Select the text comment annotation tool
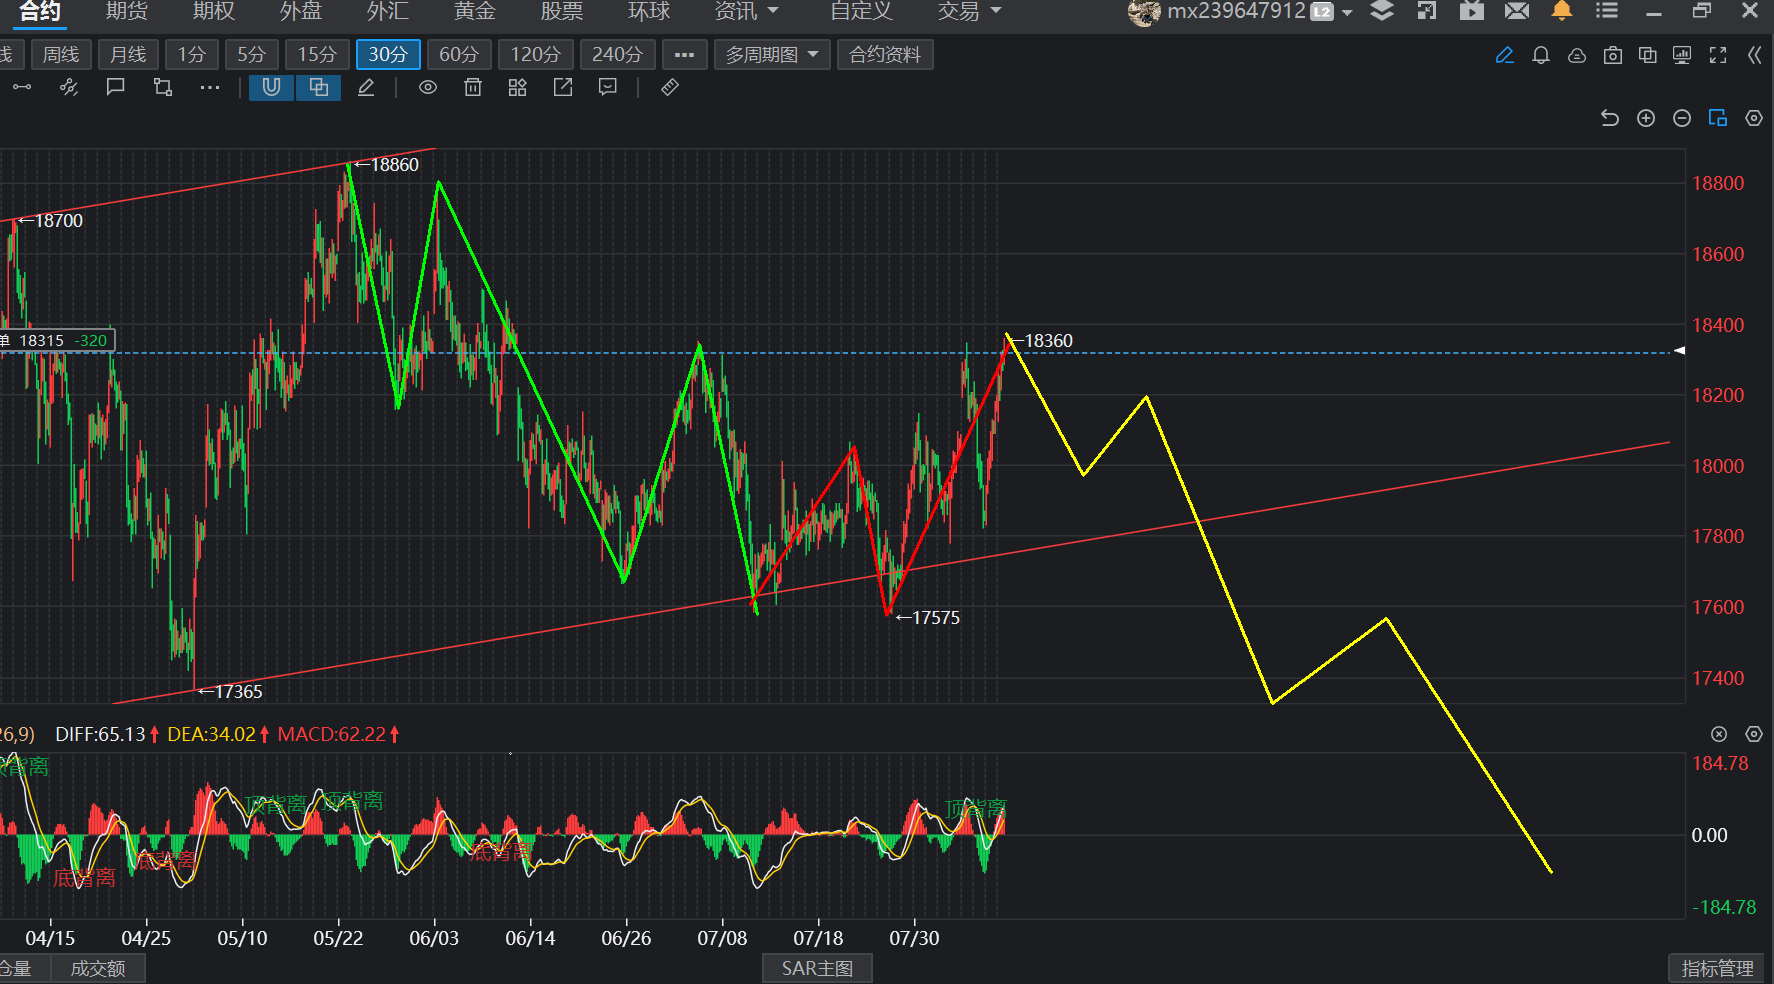 pyautogui.click(x=116, y=88)
